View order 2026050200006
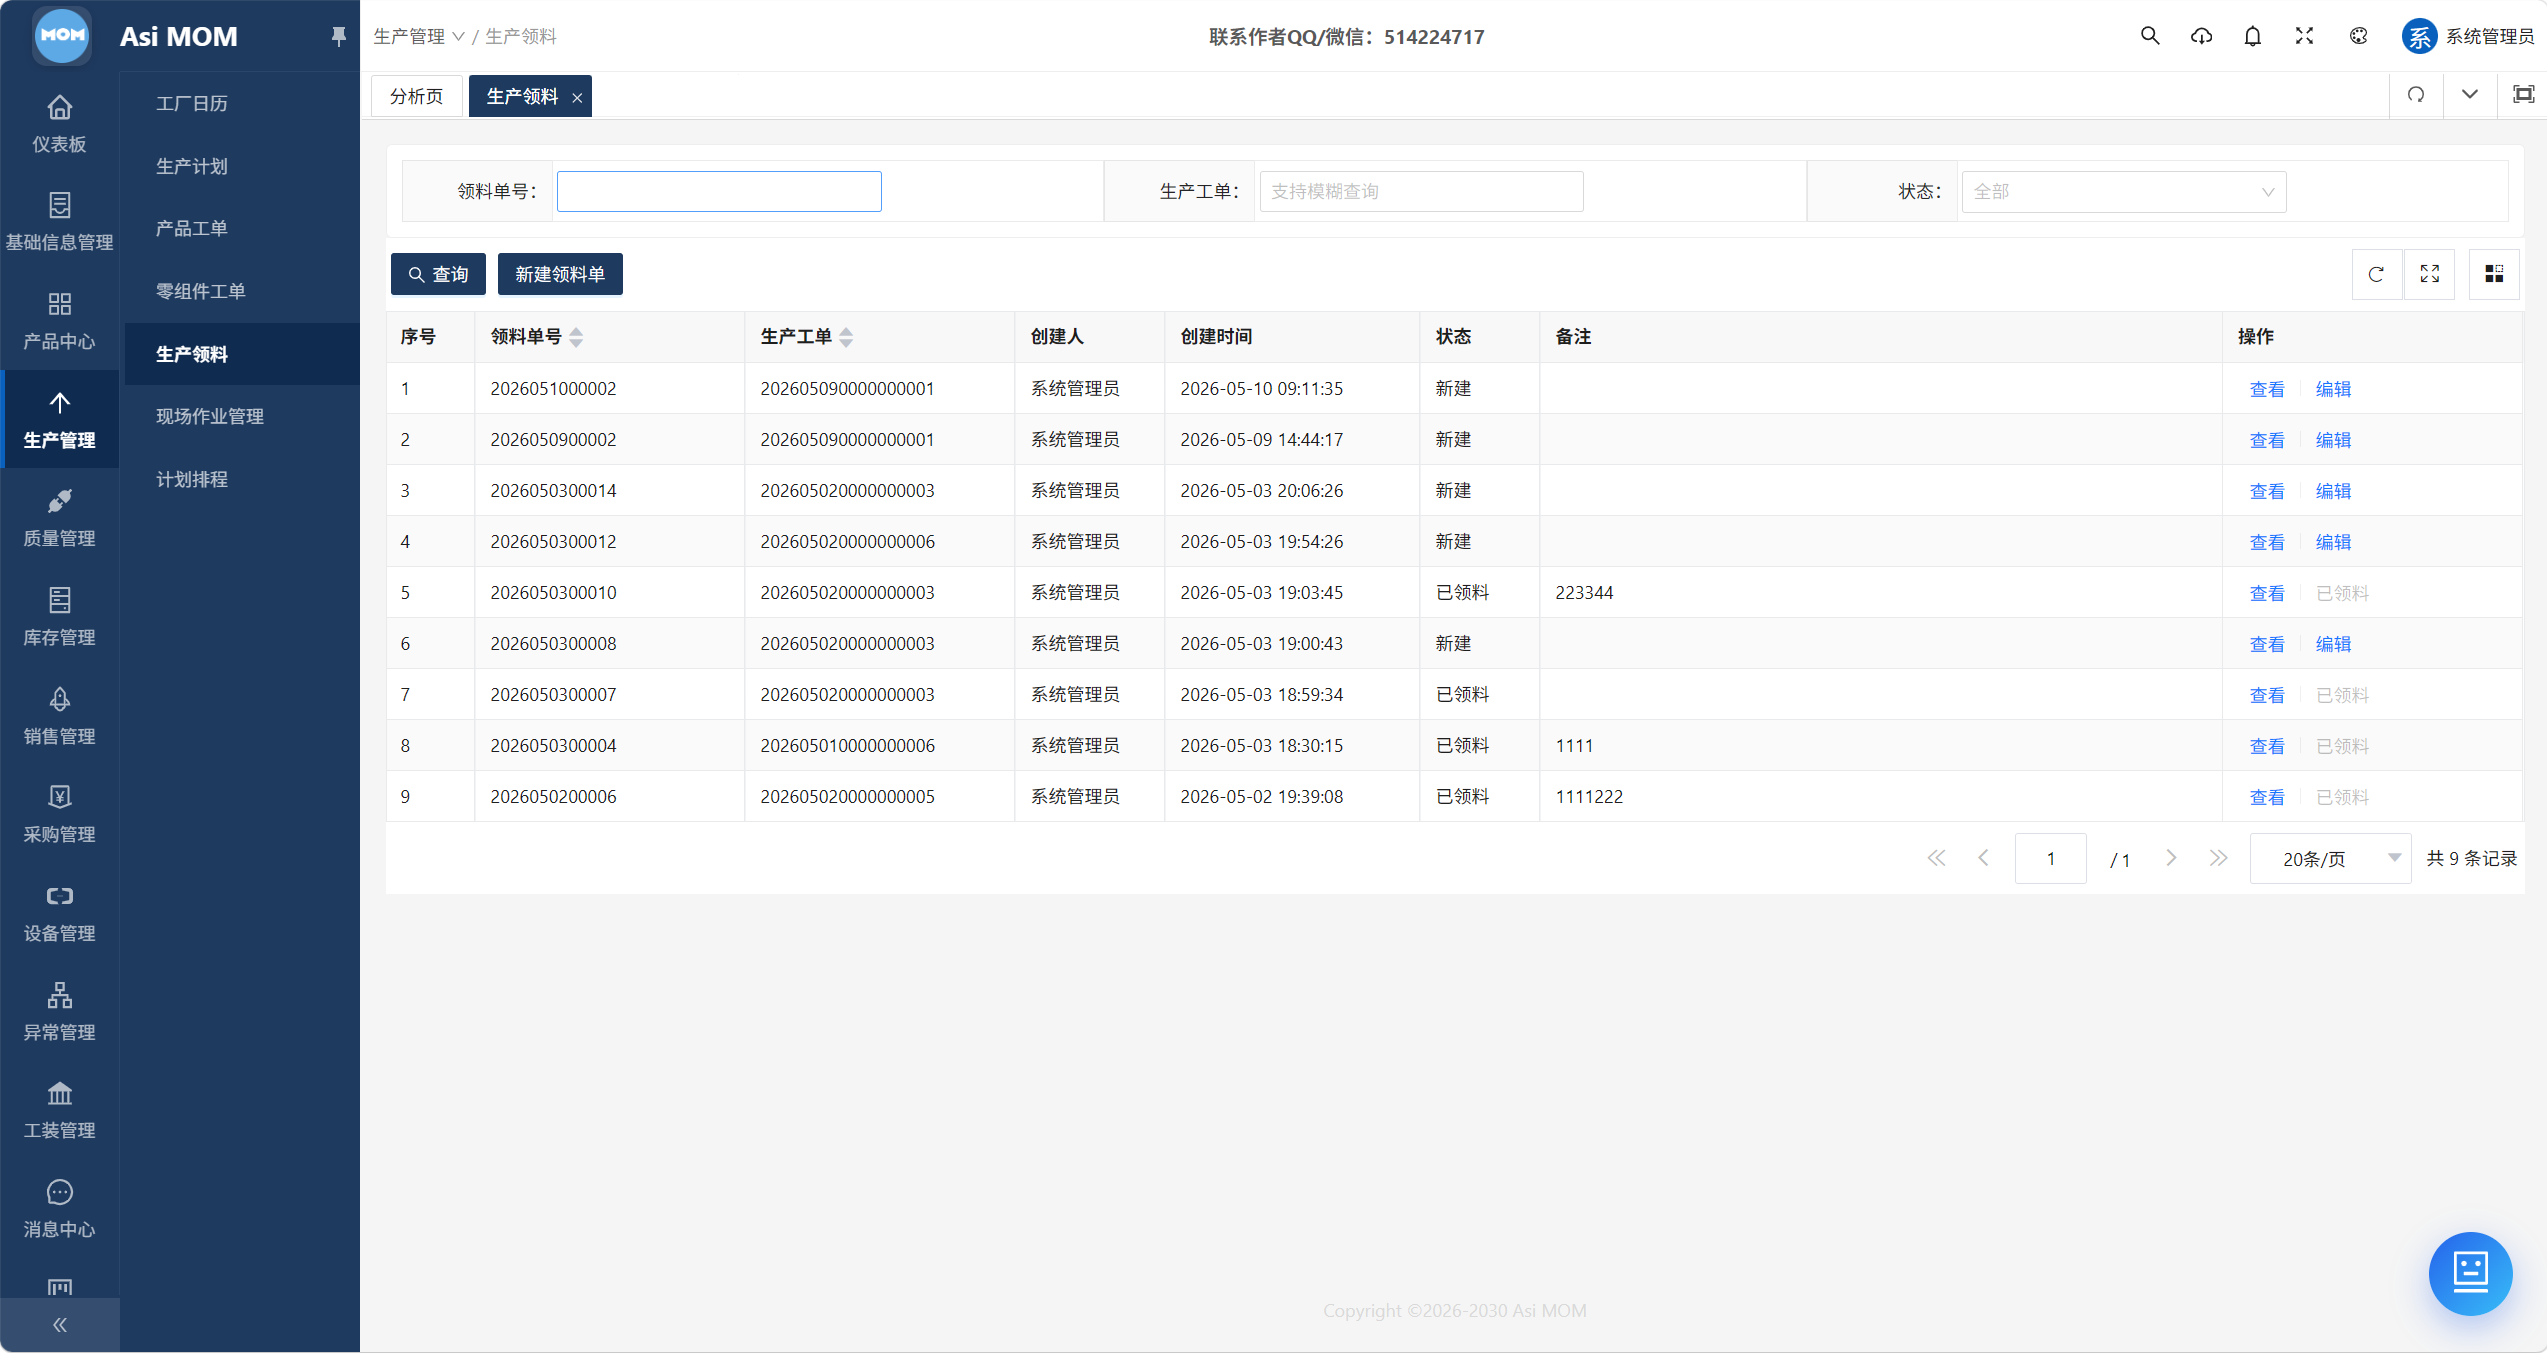This screenshot has width=2547, height=1353. [2266, 797]
